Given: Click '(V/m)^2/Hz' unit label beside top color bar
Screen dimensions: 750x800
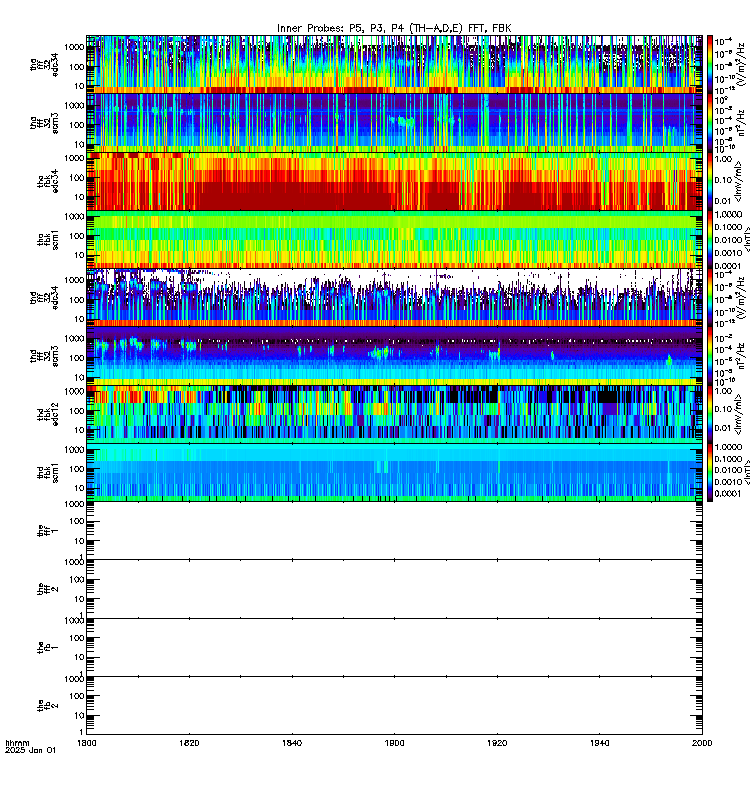Looking at the screenshot, I should (741, 65).
